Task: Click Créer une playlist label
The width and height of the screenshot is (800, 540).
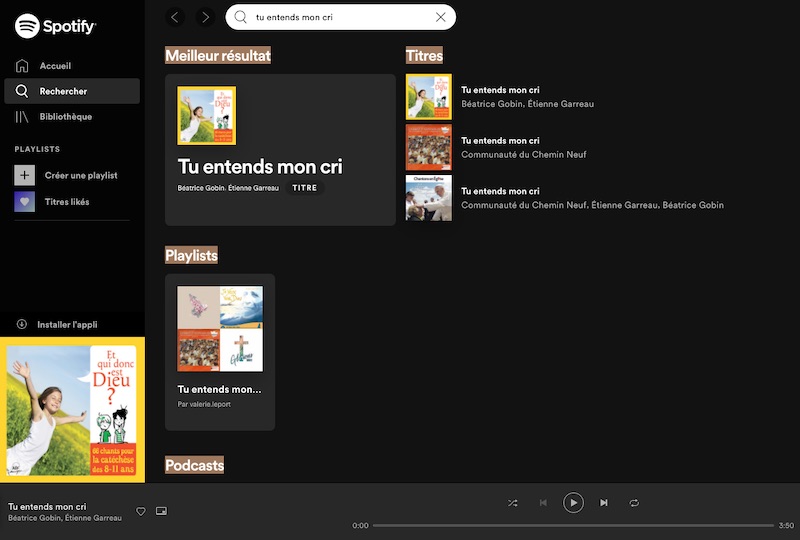Action: [x=81, y=175]
